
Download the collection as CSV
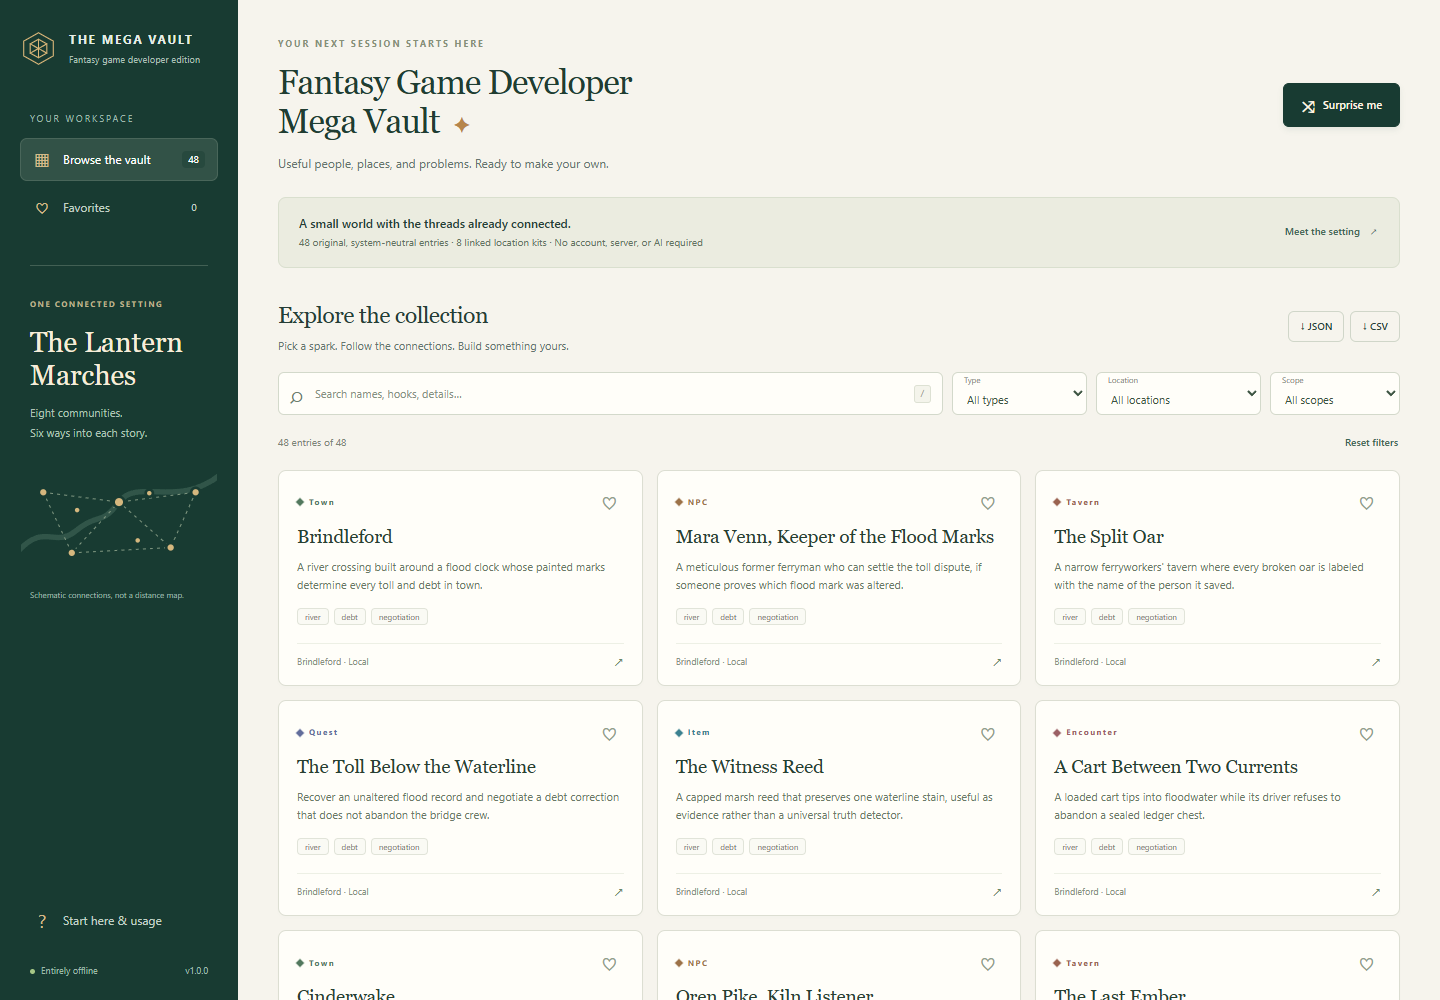click(x=1375, y=327)
